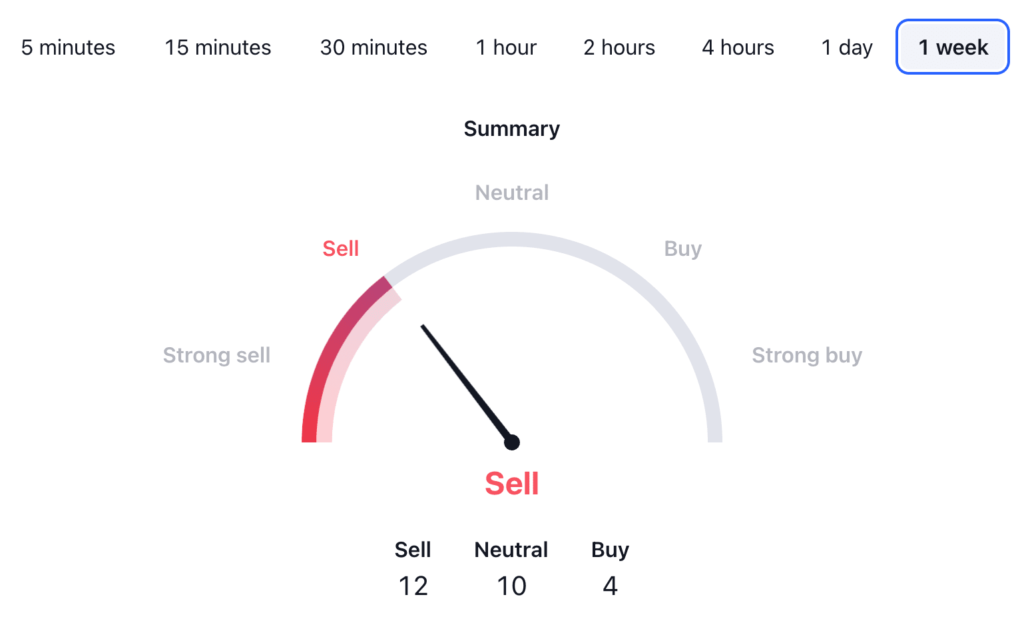Select the 1 hour tab
Image resolution: width=1024 pixels, height=617 pixels.
tap(506, 47)
